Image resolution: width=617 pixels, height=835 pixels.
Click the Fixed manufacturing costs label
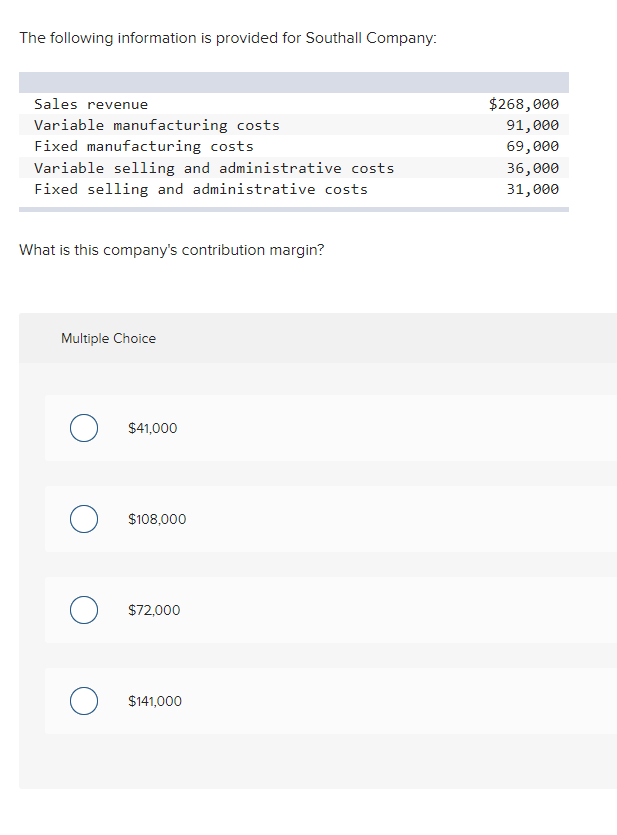[144, 146]
